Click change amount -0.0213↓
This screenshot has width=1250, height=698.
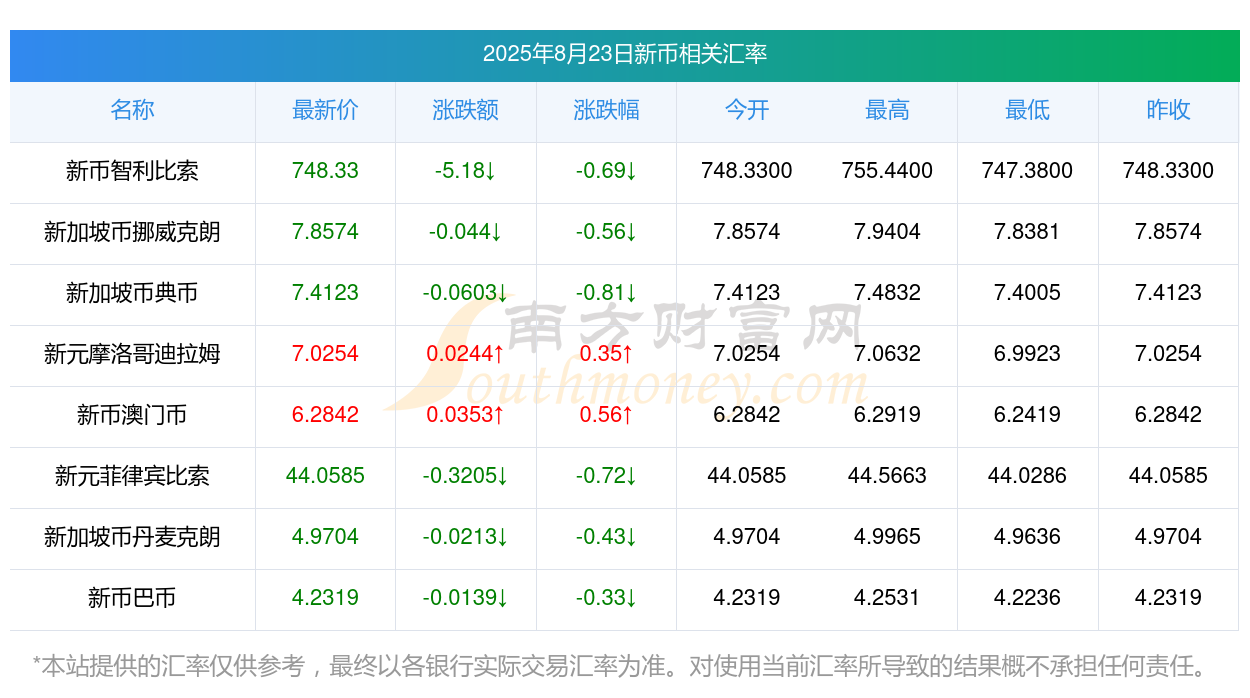coord(466,537)
